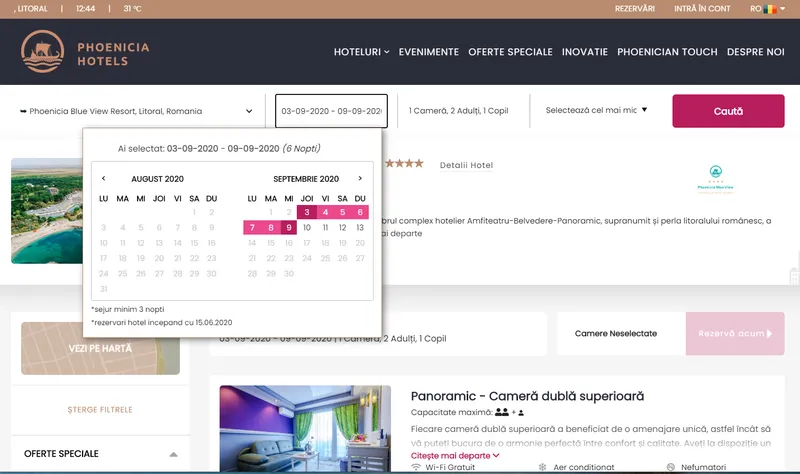
Task: Open the Hoteluri dropdown menu
Action: (361, 52)
